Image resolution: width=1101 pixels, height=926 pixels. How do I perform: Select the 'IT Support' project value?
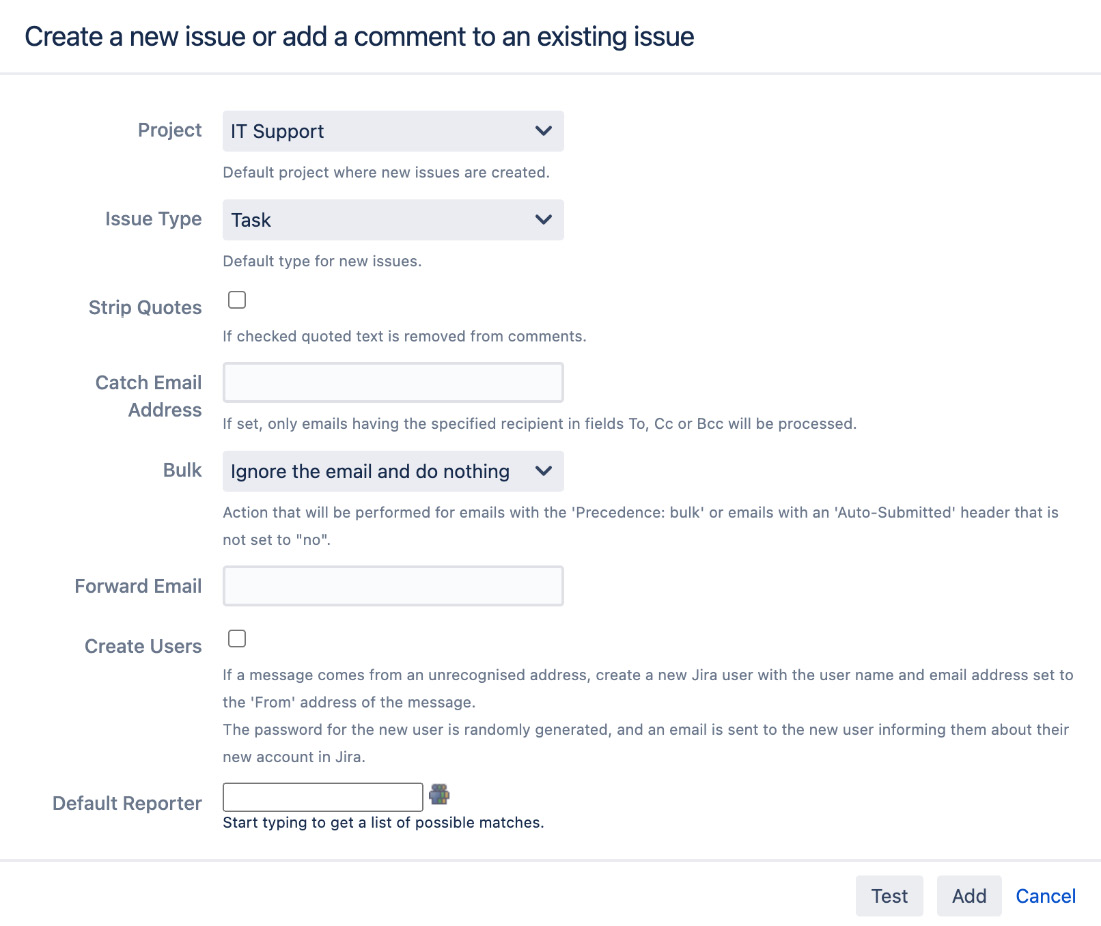[392, 131]
